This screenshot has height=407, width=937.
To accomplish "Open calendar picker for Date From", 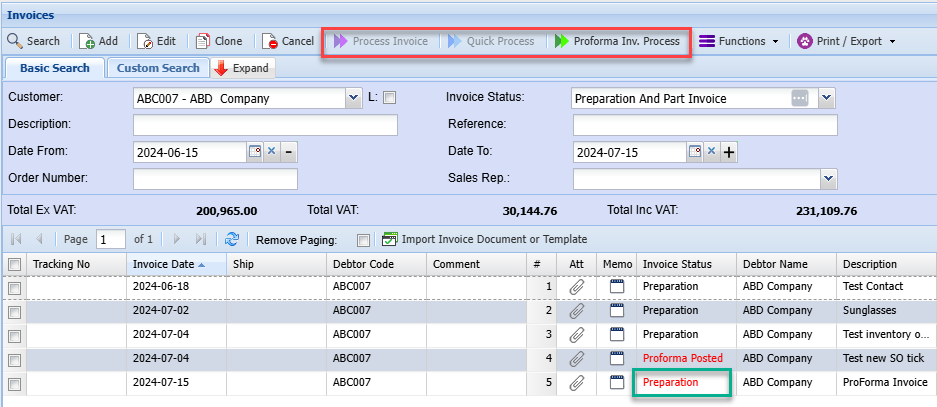I will pyautogui.click(x=255, y=152).
